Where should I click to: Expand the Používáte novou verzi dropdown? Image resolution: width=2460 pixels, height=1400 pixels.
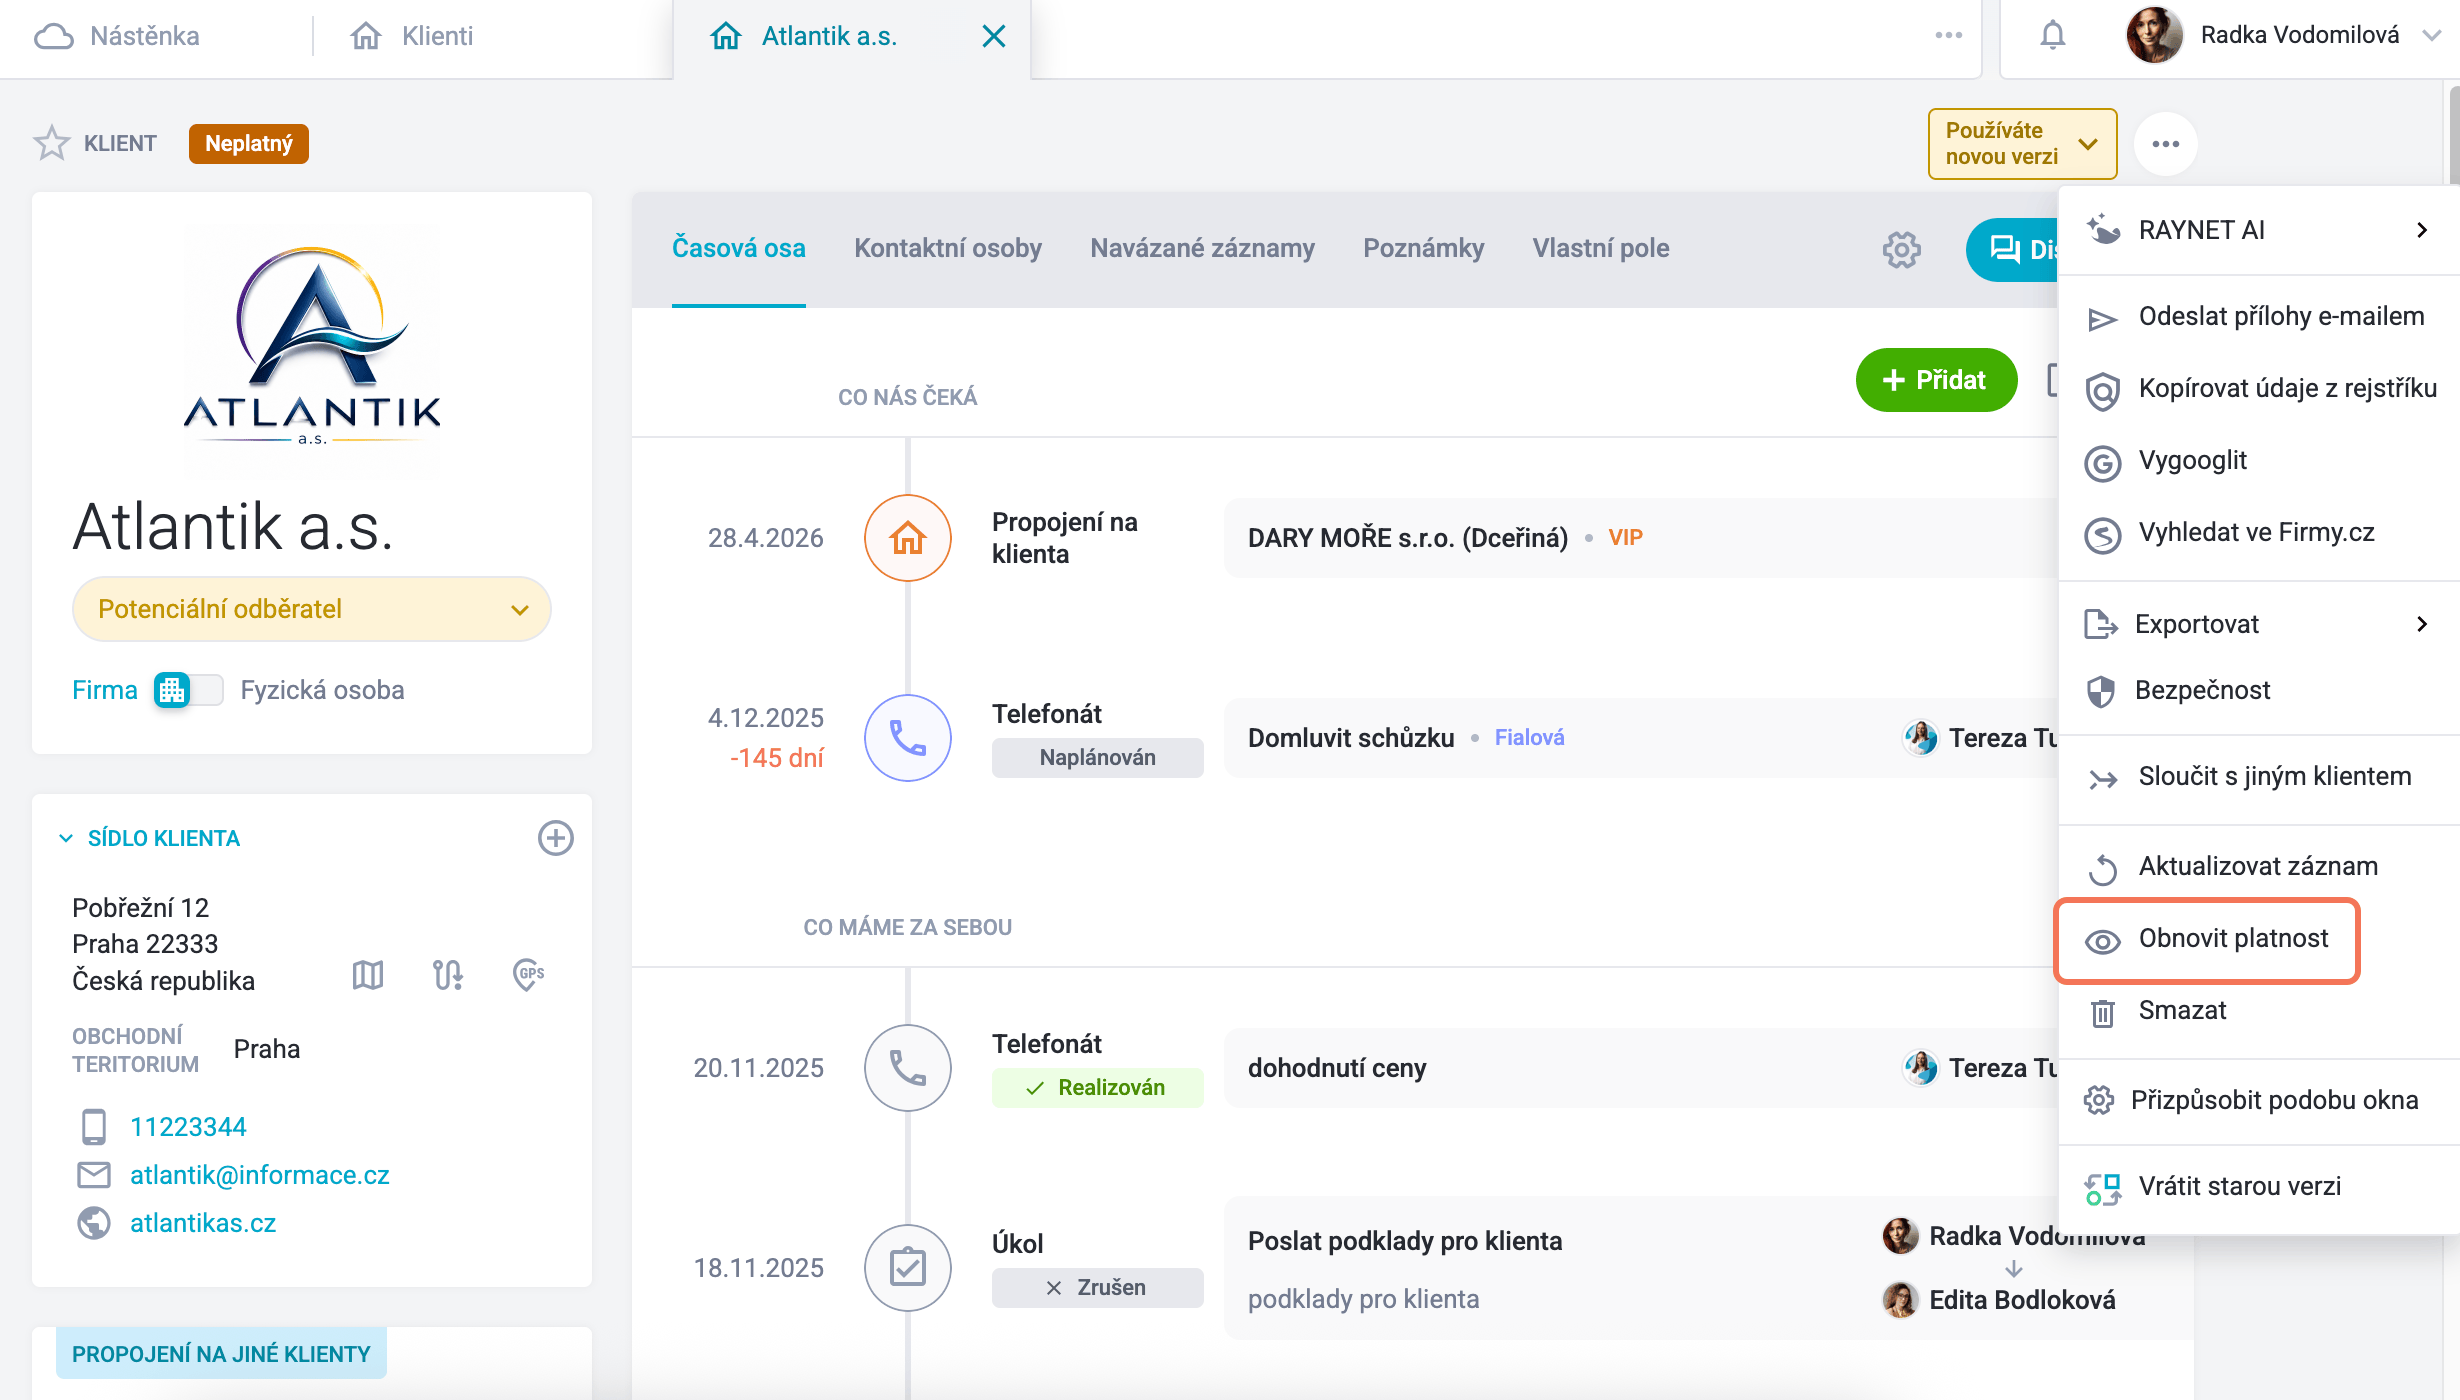(2022, 144)
